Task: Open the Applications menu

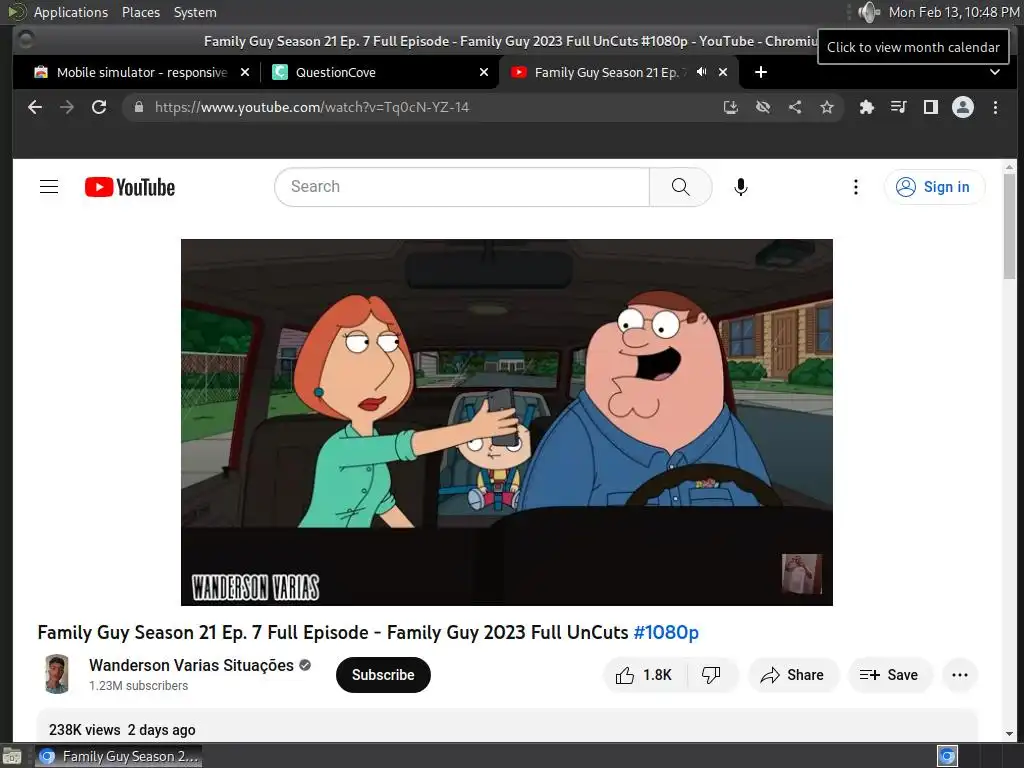Action: (71, 12)
